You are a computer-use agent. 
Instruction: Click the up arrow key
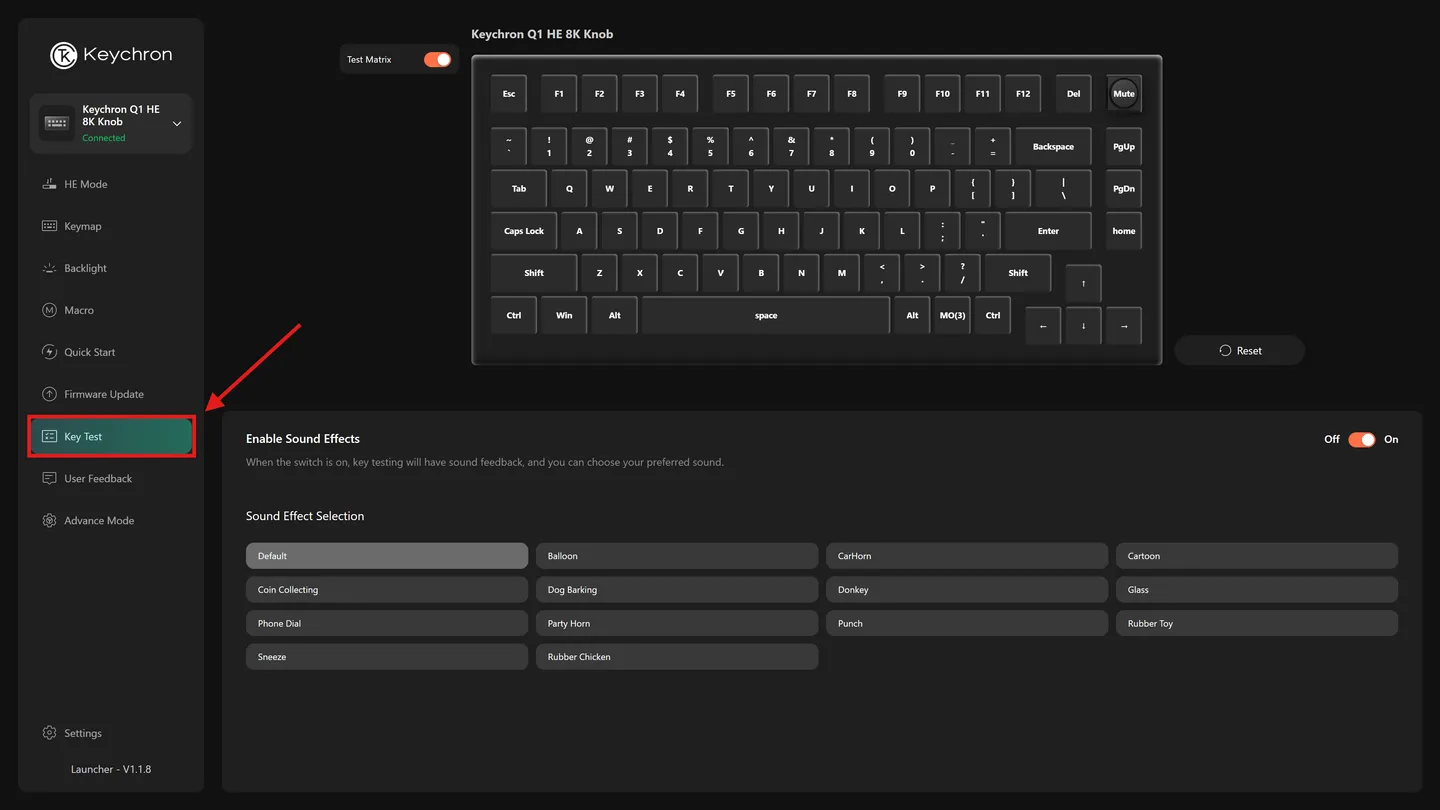[x=1083, y=283]
